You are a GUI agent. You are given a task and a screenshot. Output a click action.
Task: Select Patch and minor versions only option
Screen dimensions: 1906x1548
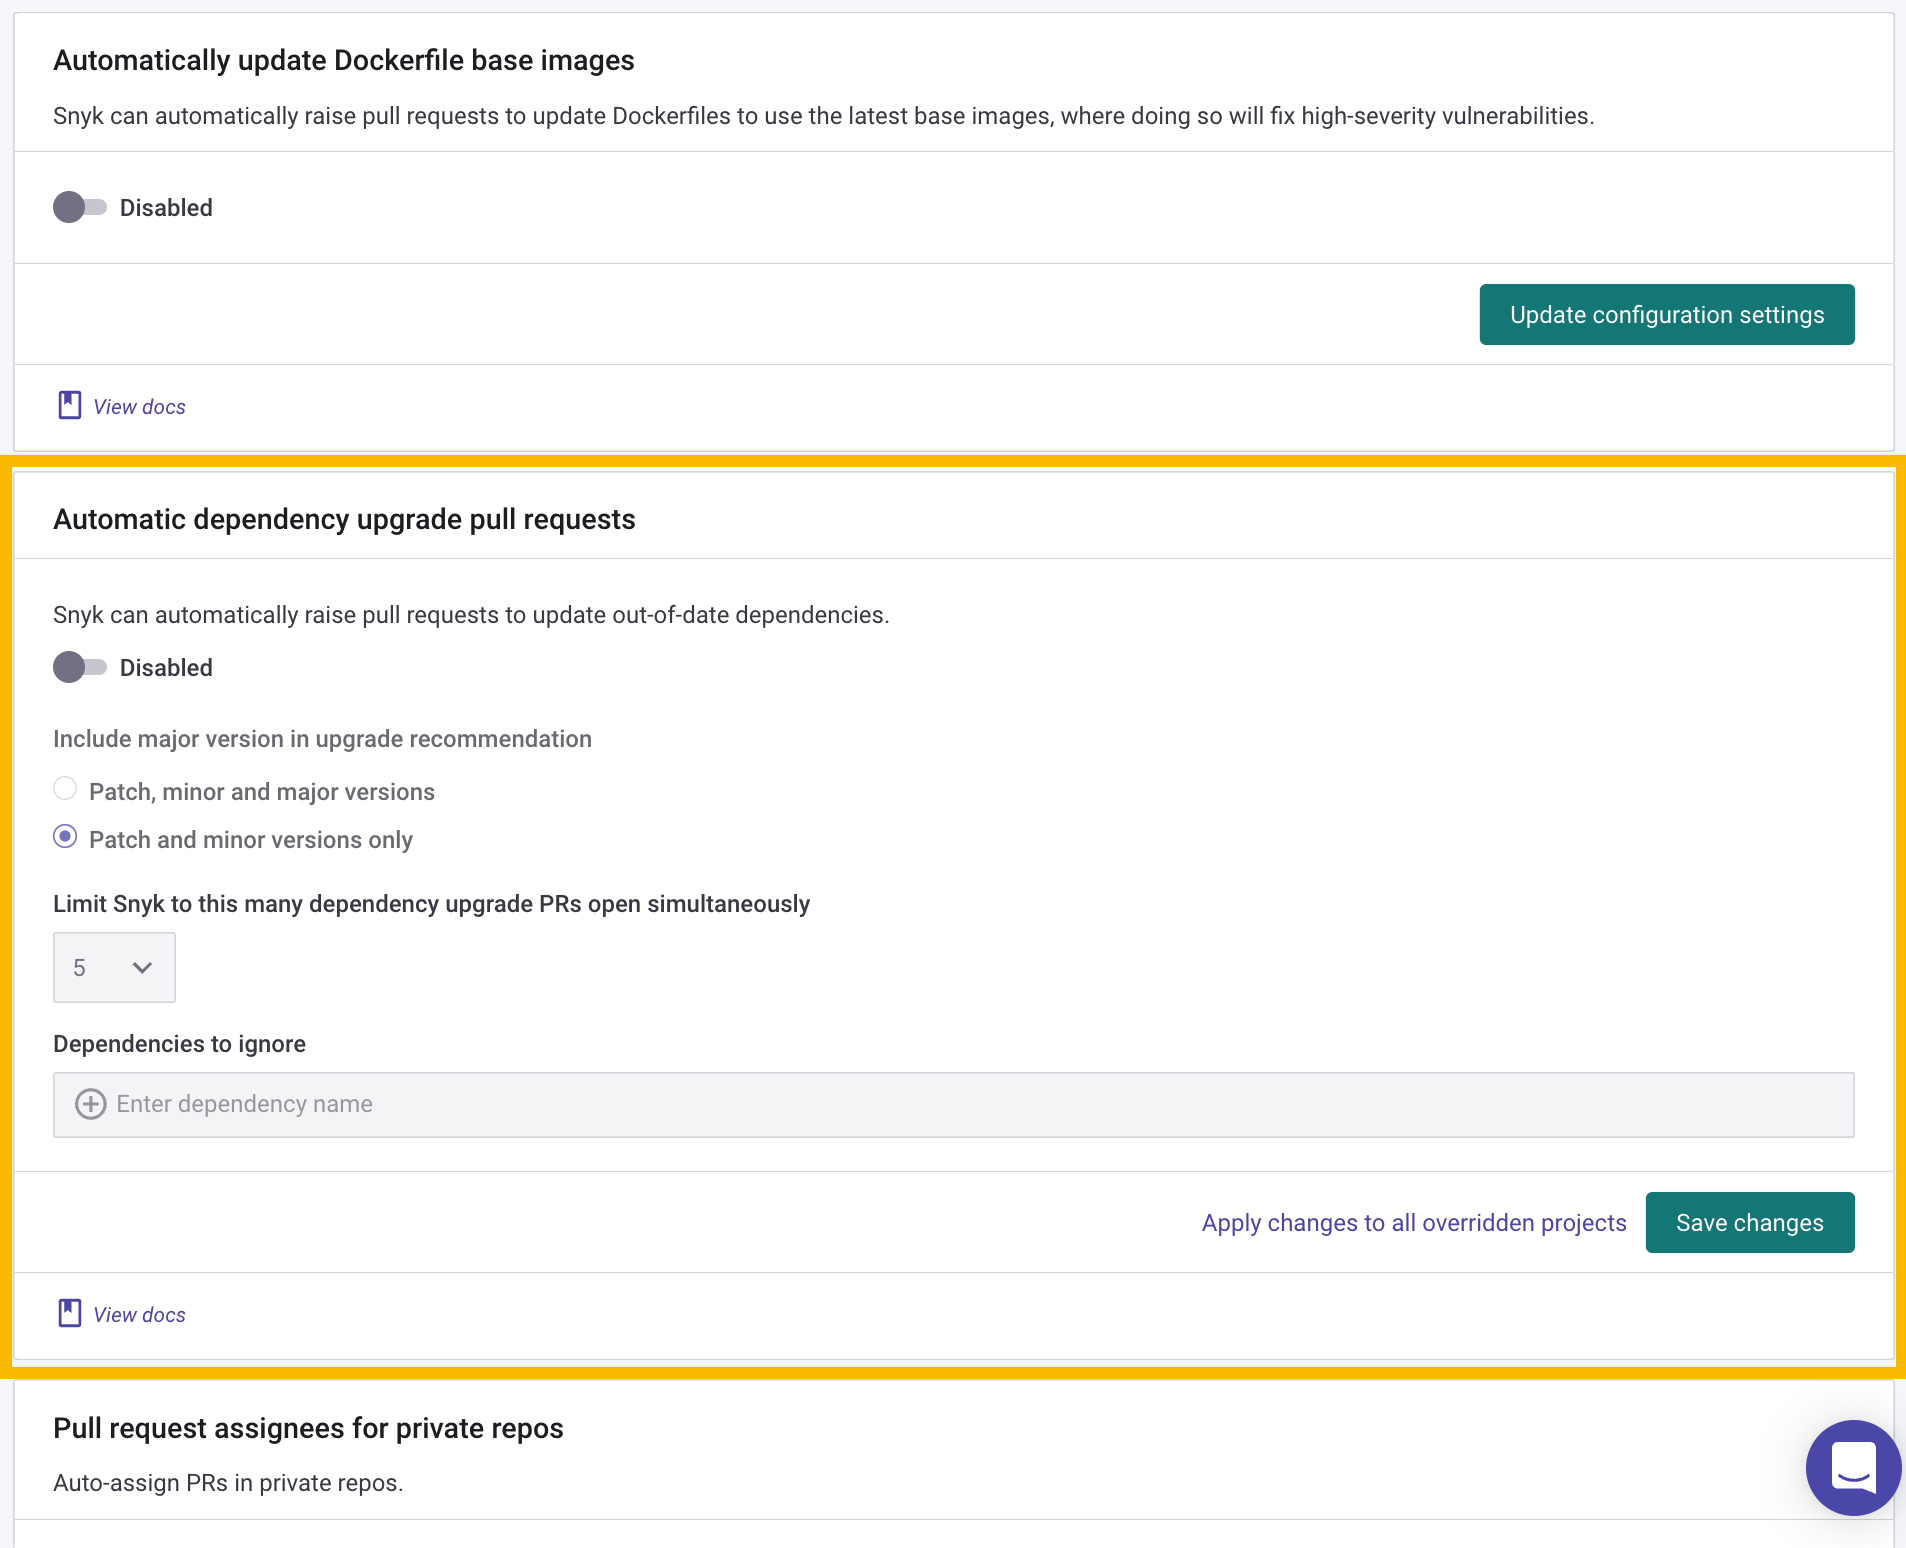click(65, 837)
